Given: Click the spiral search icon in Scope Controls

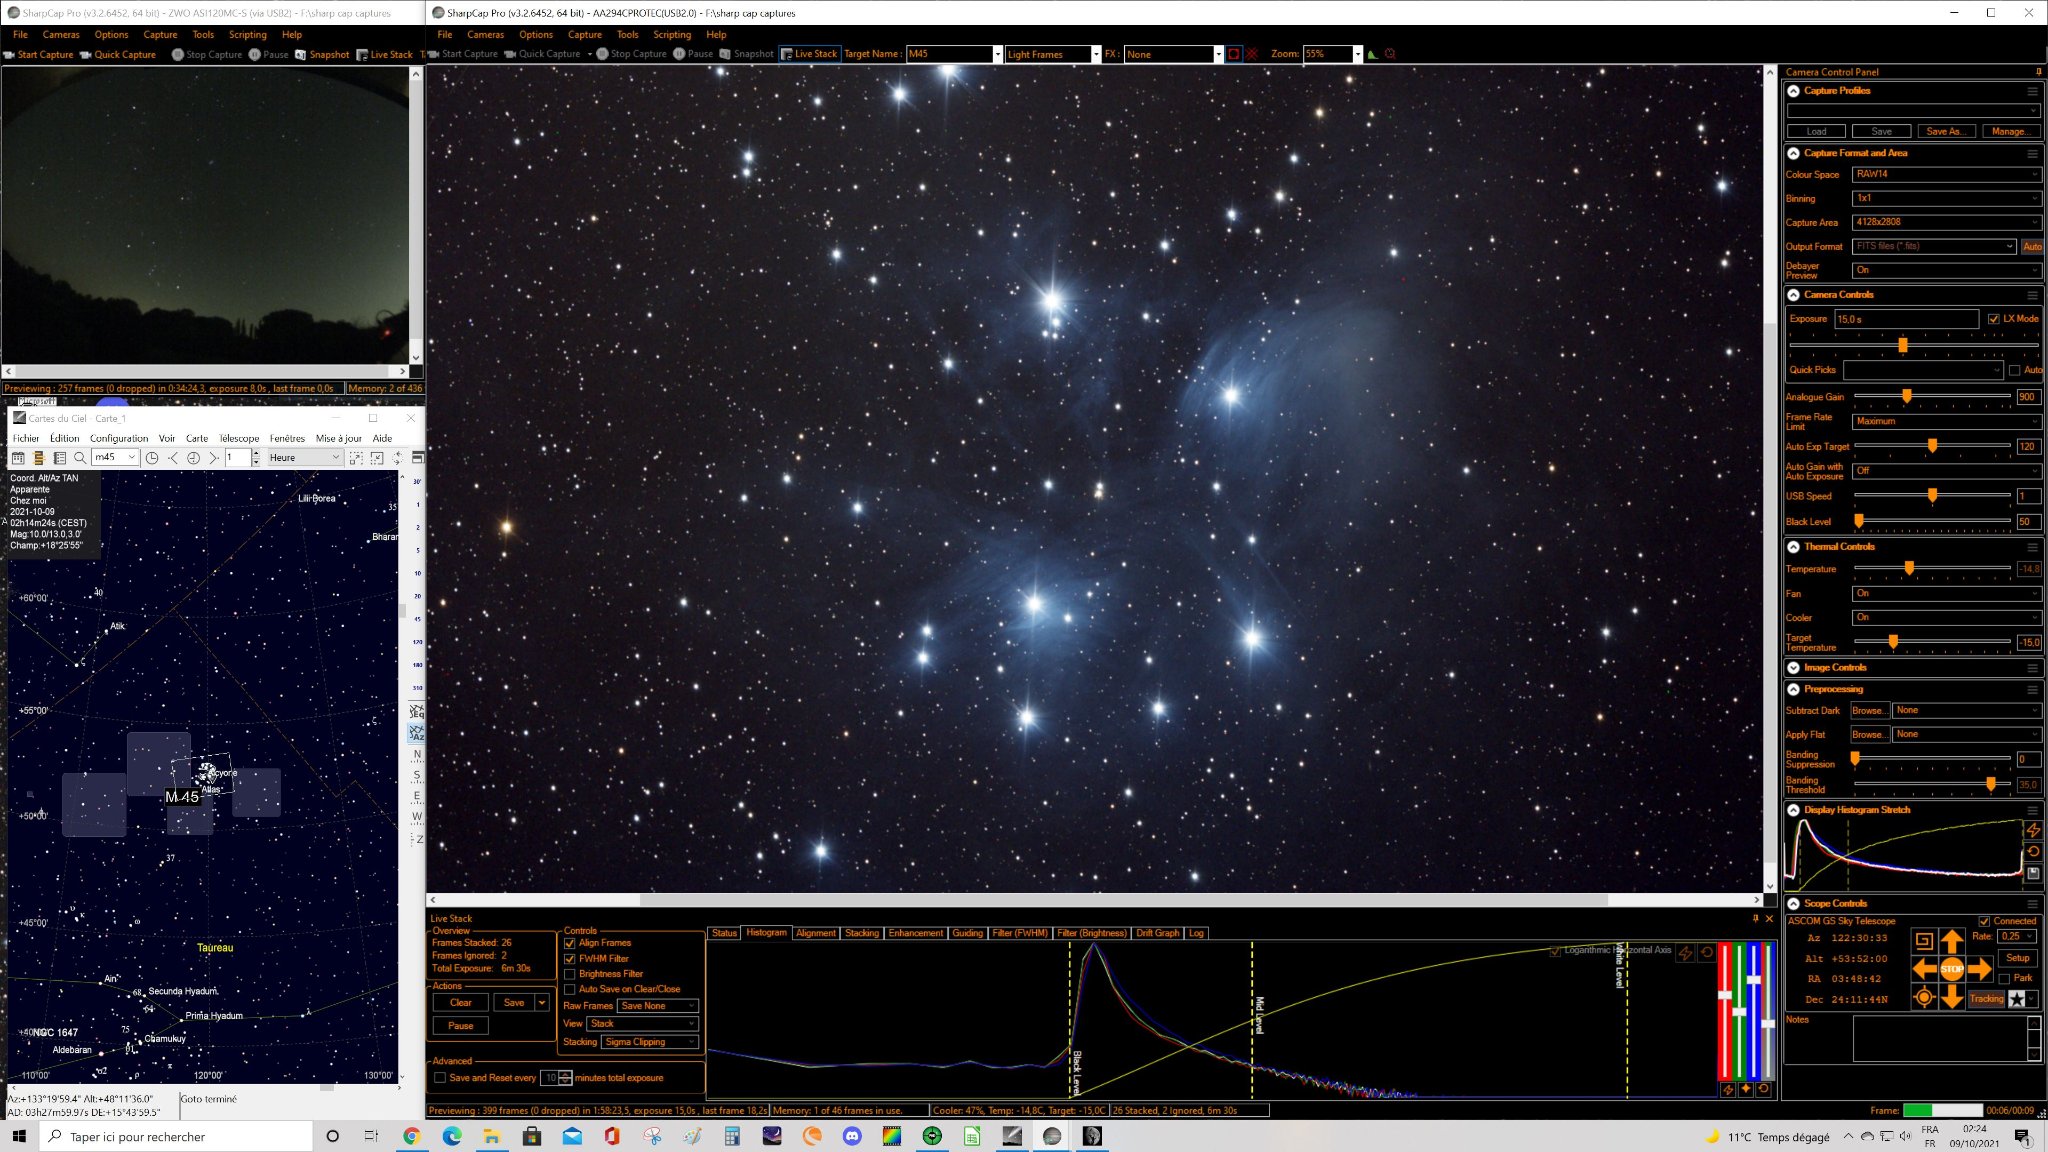Looking at the screenshot, I should pos(1924,941).
